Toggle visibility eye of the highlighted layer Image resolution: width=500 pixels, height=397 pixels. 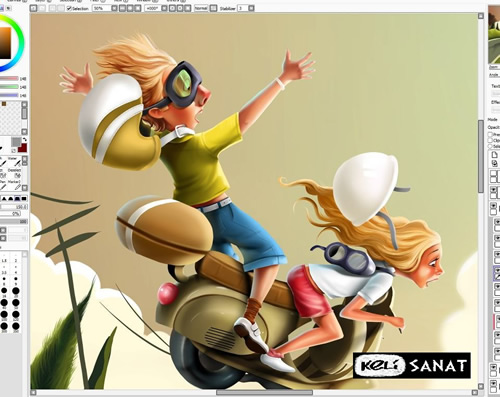(497, 271)
